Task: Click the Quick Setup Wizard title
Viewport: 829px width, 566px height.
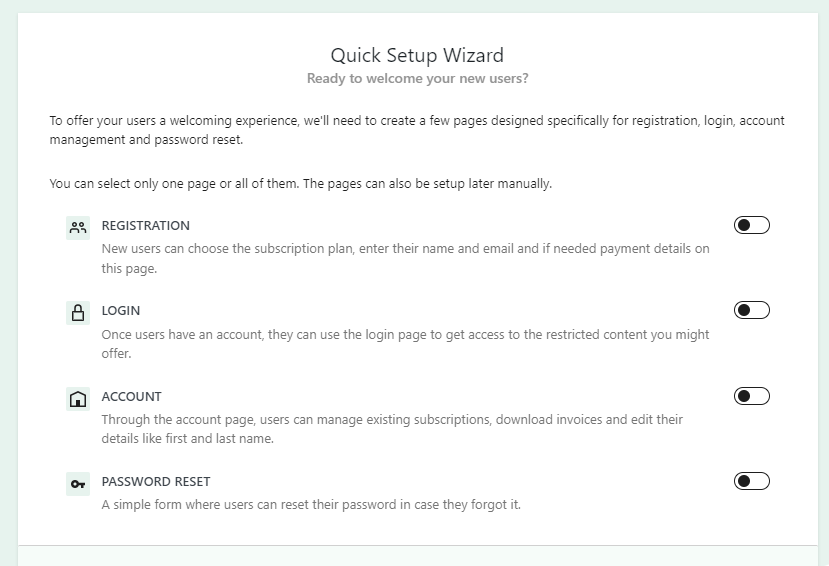Action: pyautogui.click(x=417, y=55)
